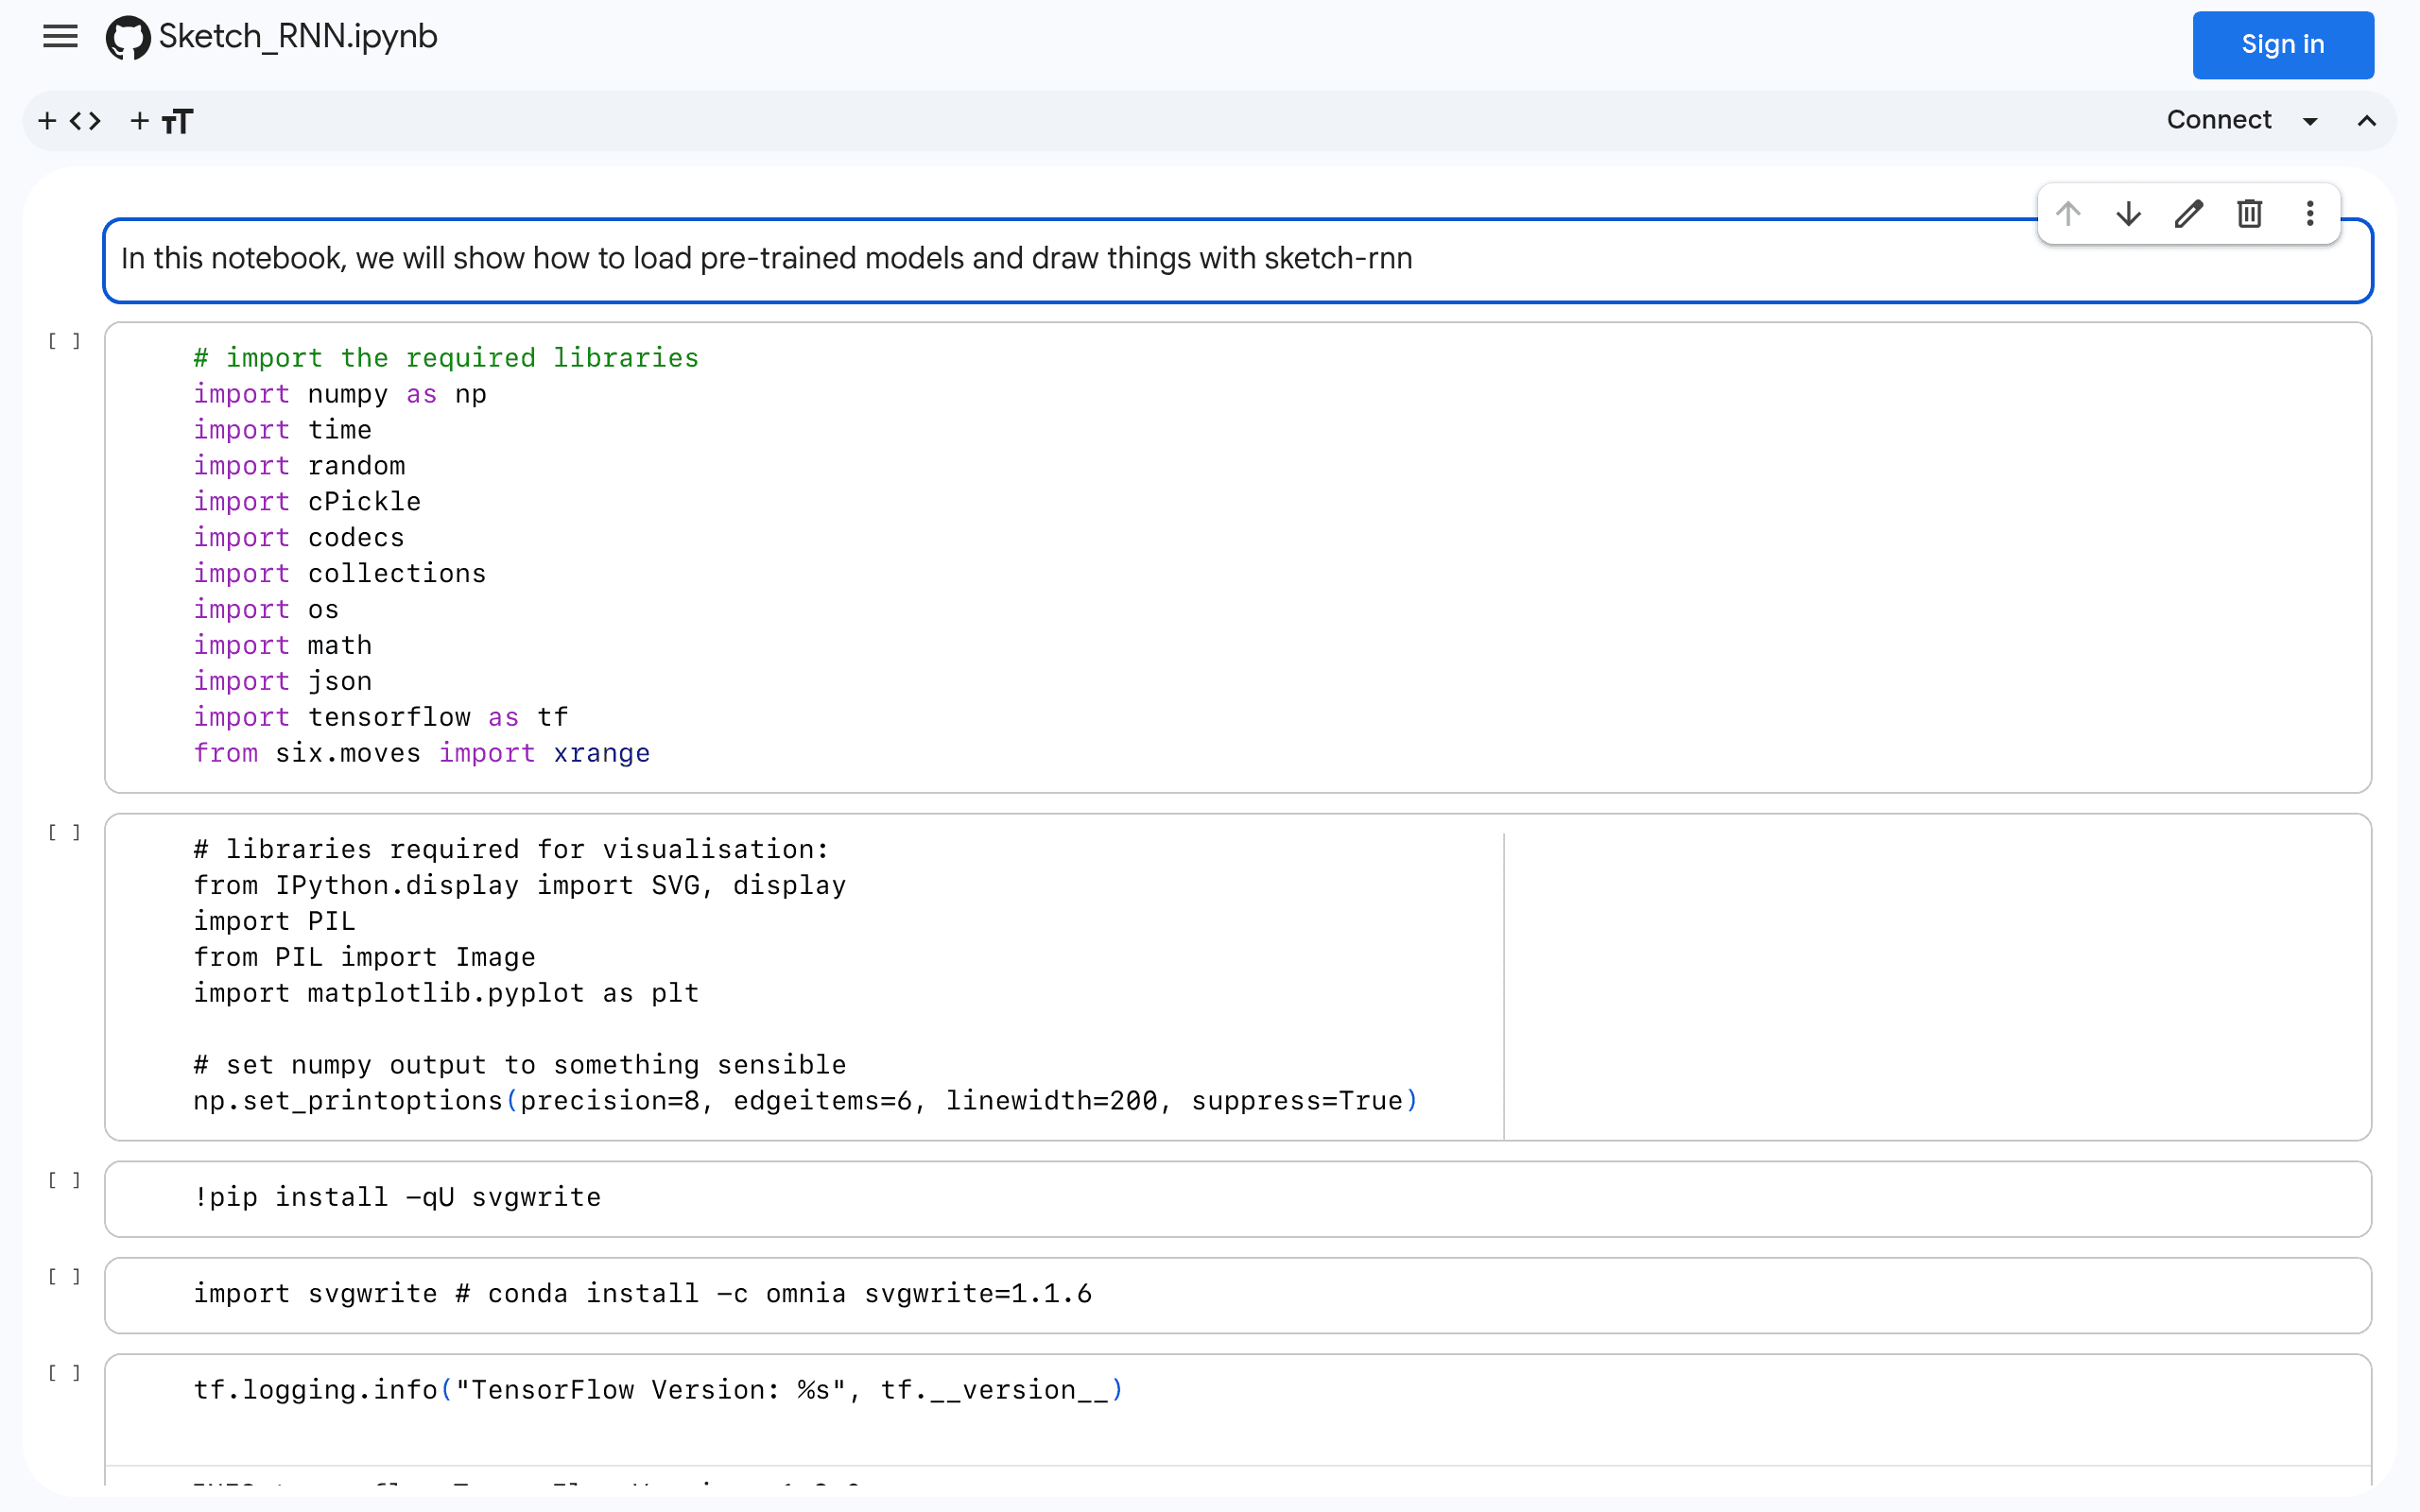
Task: Click the 'import matplotlib.pyplot as plt' line
Action: [446, 993]
